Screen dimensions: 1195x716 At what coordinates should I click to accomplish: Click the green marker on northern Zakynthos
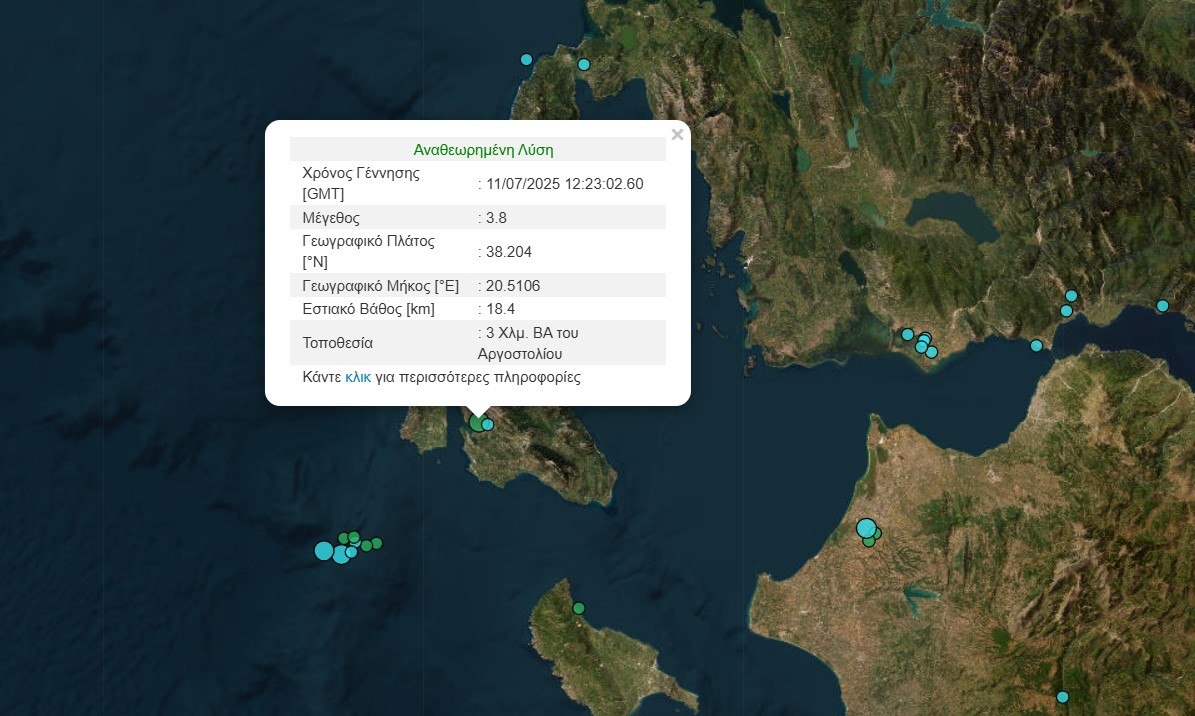coord(578,608)
